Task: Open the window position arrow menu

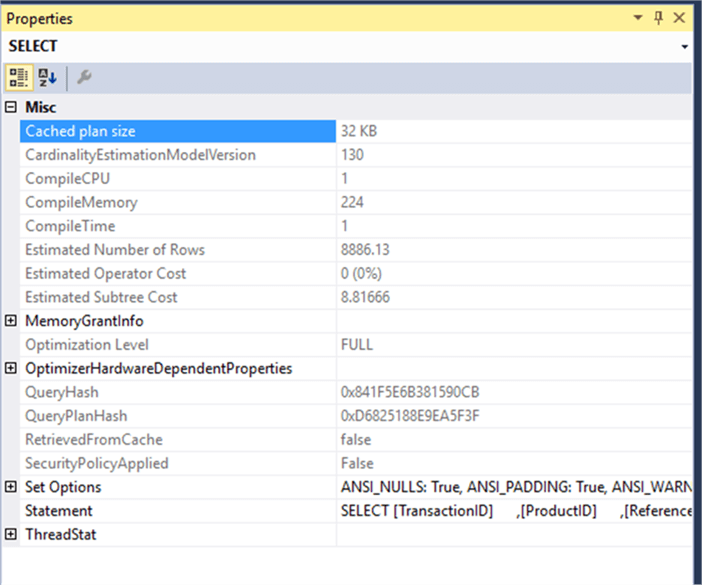Action: [x=636, y=19]
